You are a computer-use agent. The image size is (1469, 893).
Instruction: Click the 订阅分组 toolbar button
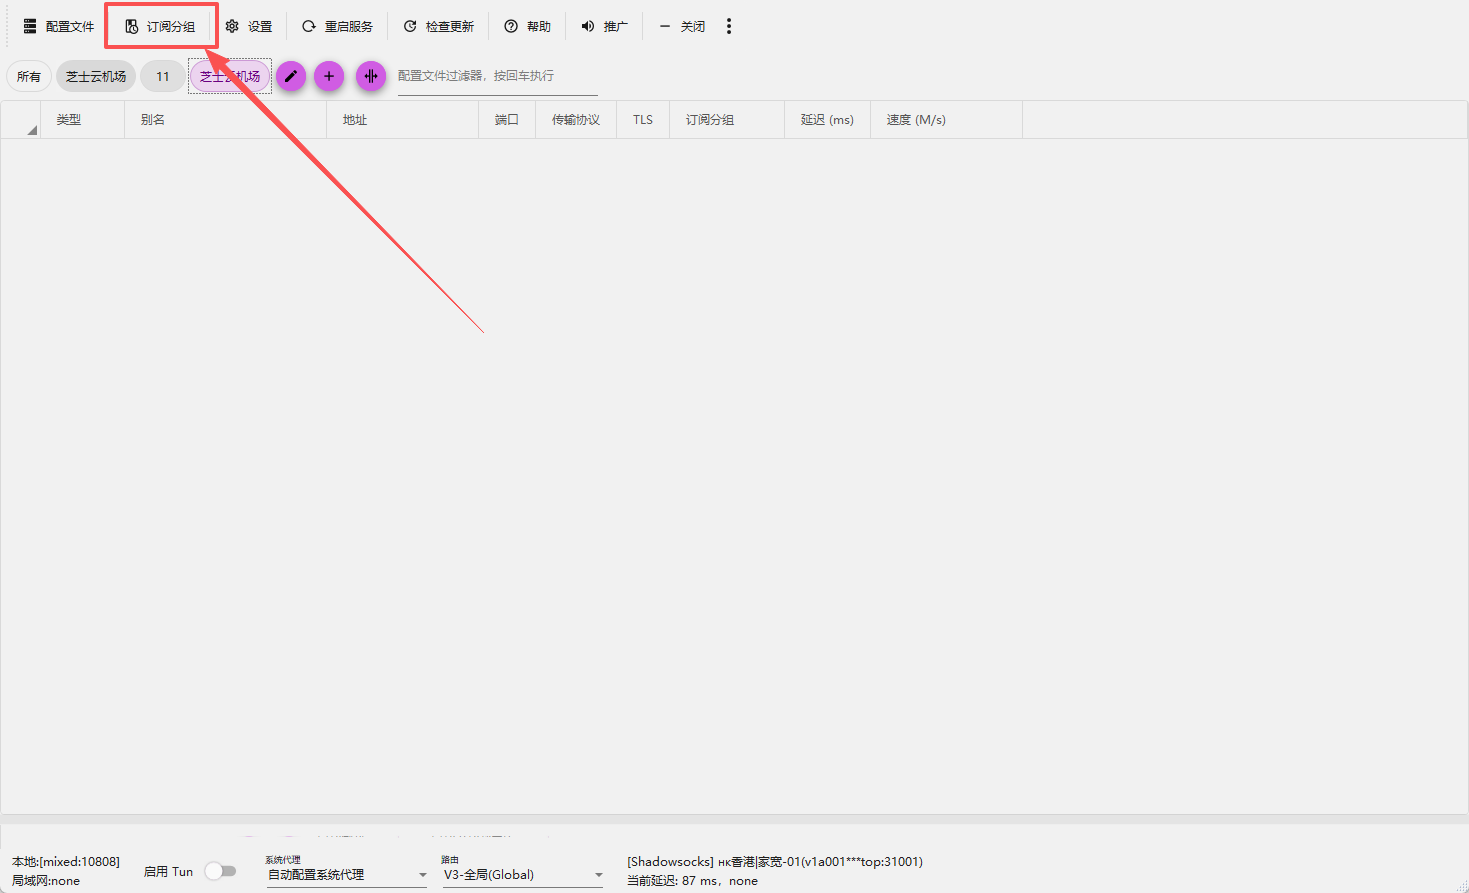pyautogui.click(x=160, y=27)
